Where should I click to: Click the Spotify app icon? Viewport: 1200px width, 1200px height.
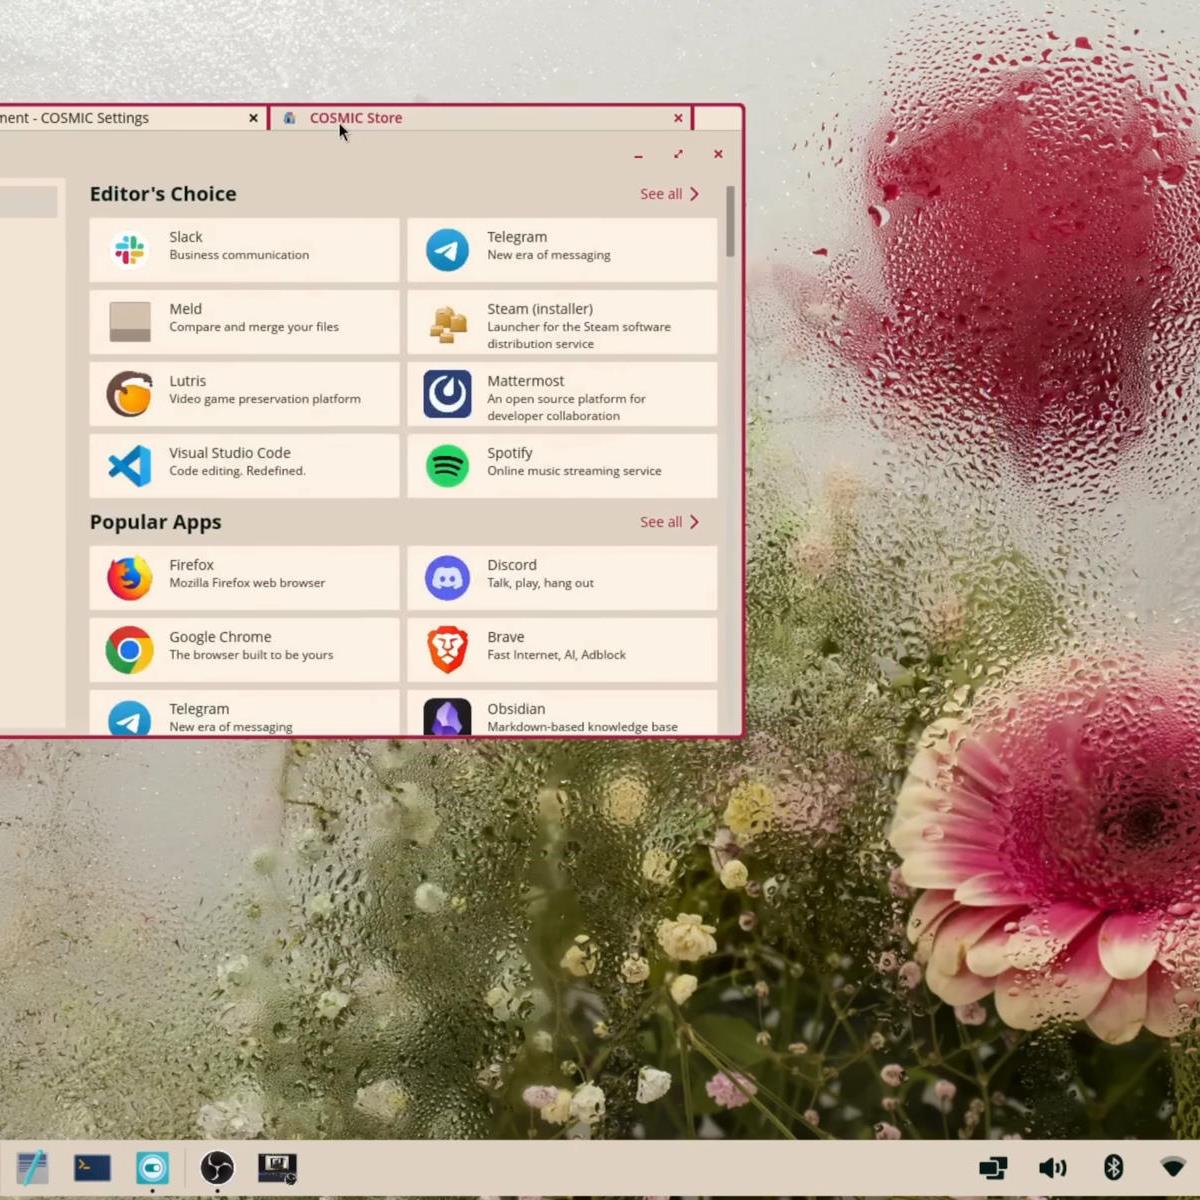(x=447, y=466)
